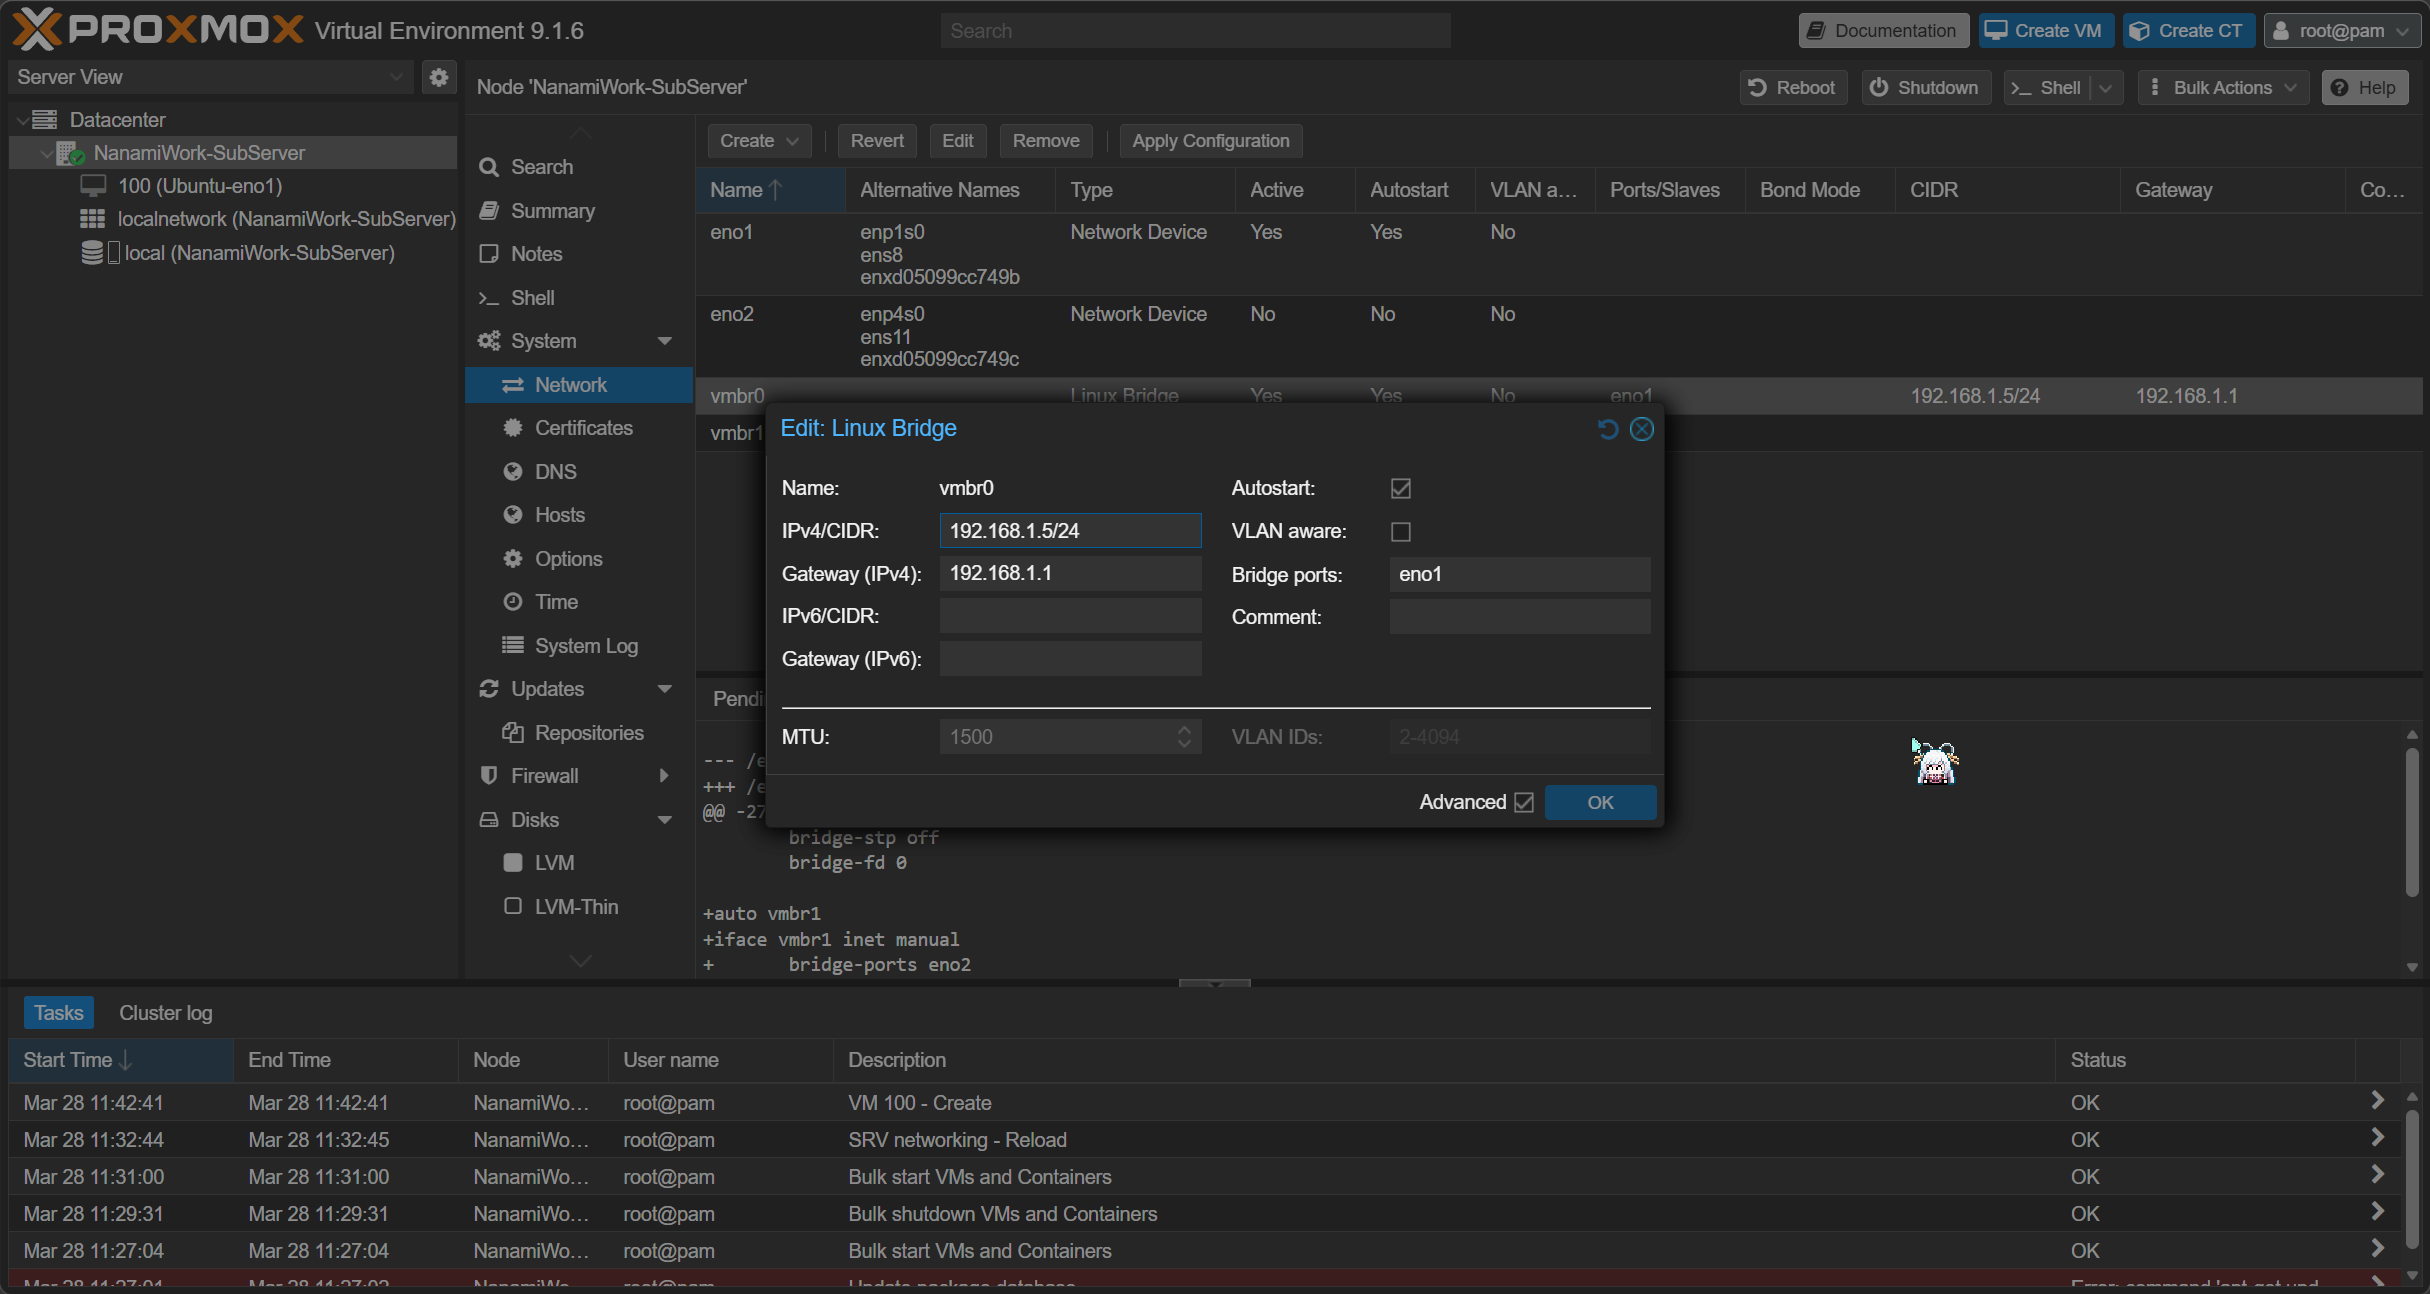Click the Proxmox logo

(158, 29)
